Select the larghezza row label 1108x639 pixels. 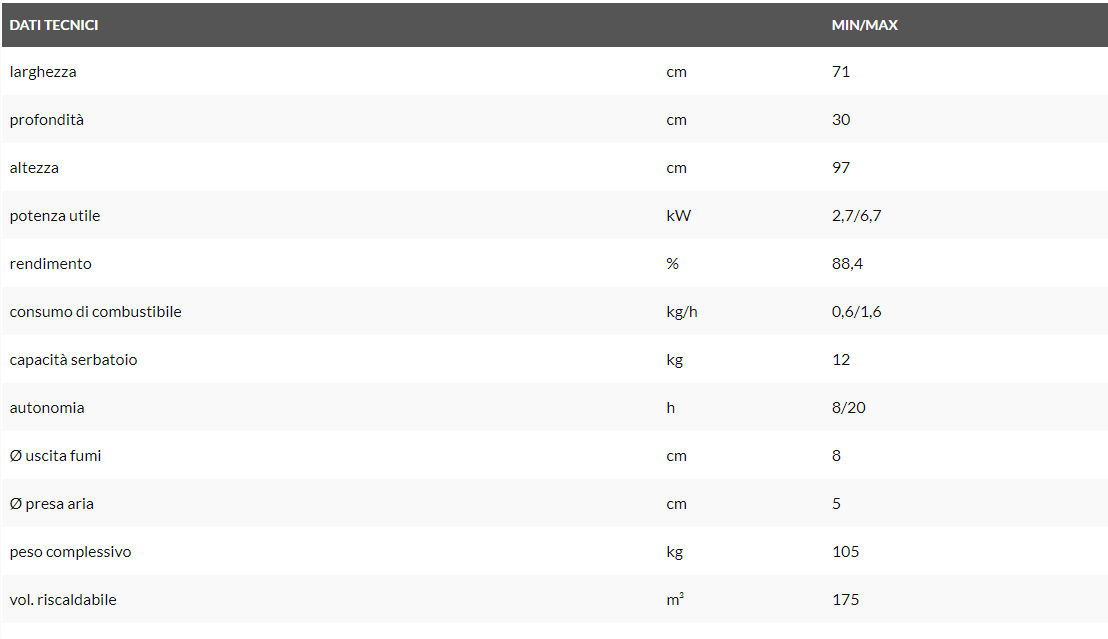[x=43, y=72]
